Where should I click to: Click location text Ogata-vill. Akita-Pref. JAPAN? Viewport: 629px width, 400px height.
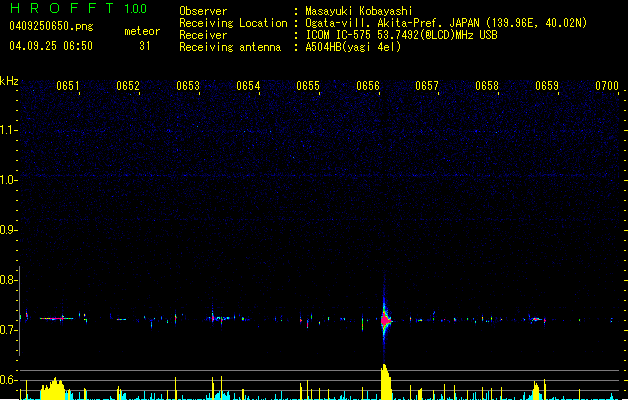pyautogui.click(x=392, y=23)
